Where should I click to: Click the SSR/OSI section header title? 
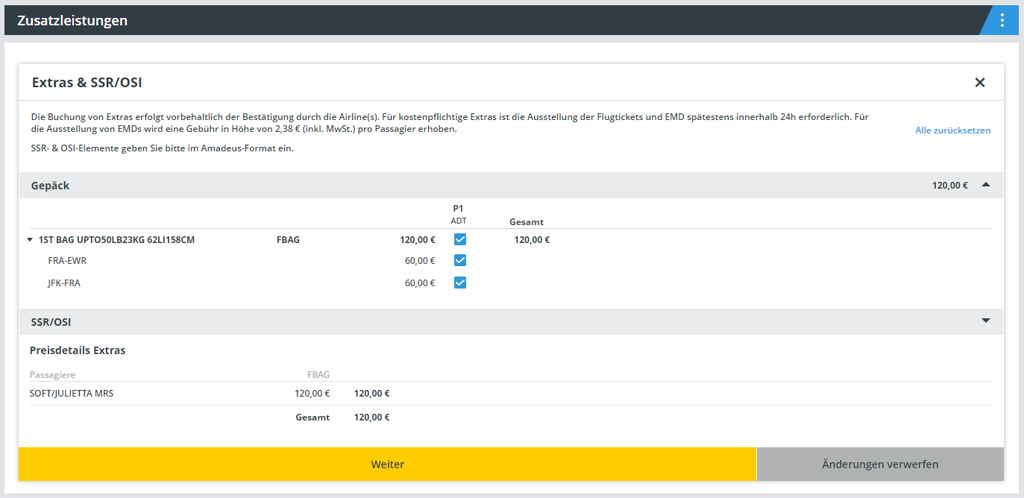pyautogui.click(x=51, y=322)
